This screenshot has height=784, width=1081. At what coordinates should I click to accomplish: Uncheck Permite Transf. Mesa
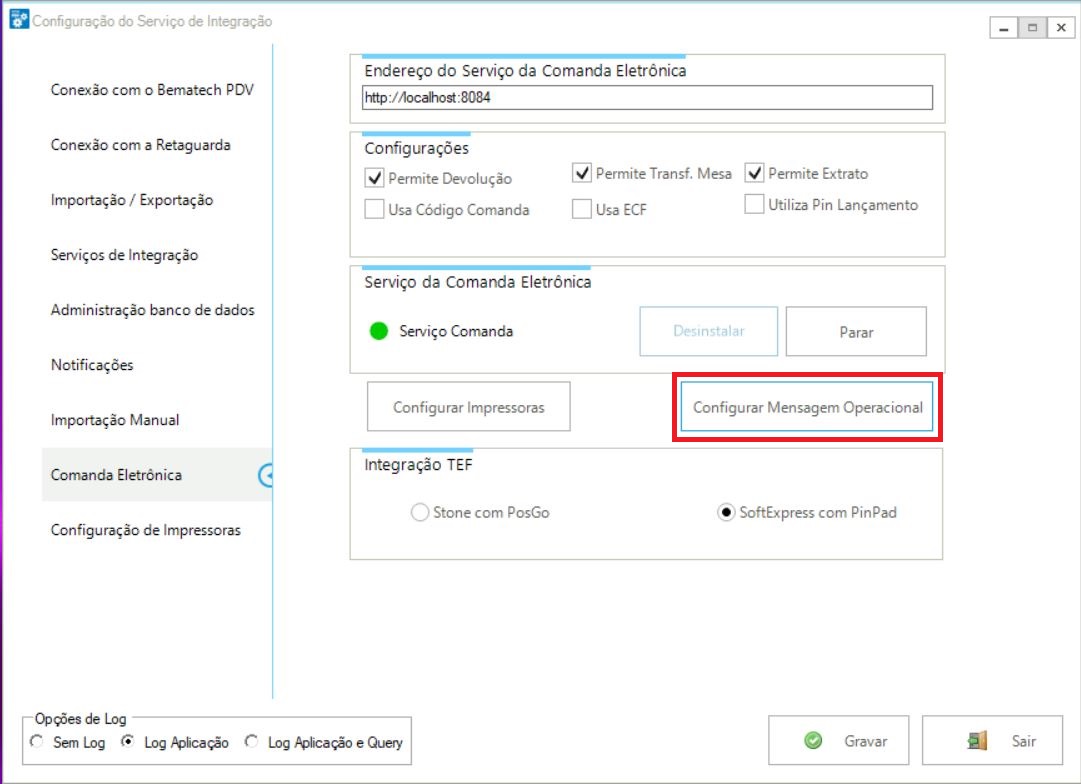pos(582,172)
